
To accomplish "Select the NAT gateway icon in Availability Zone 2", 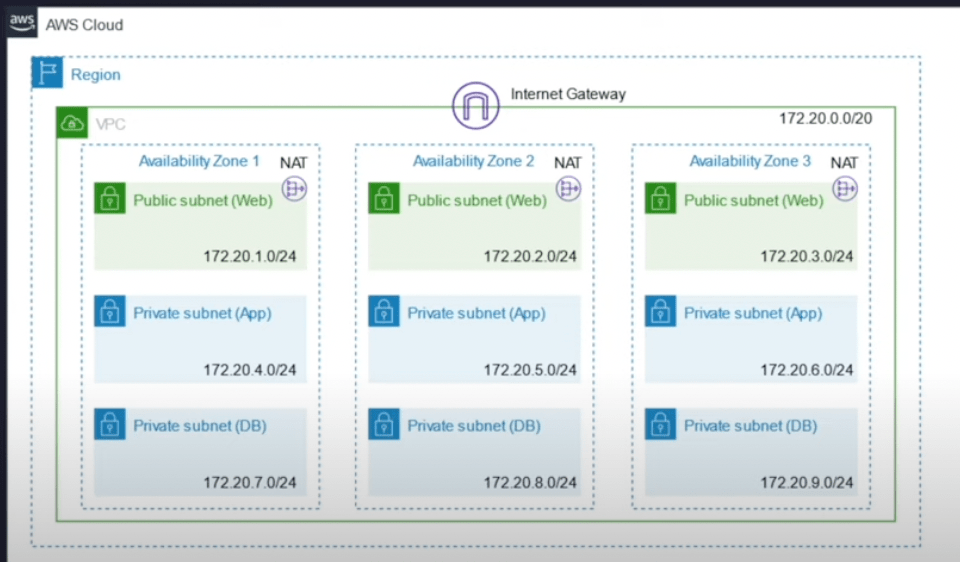I will 569,188.
